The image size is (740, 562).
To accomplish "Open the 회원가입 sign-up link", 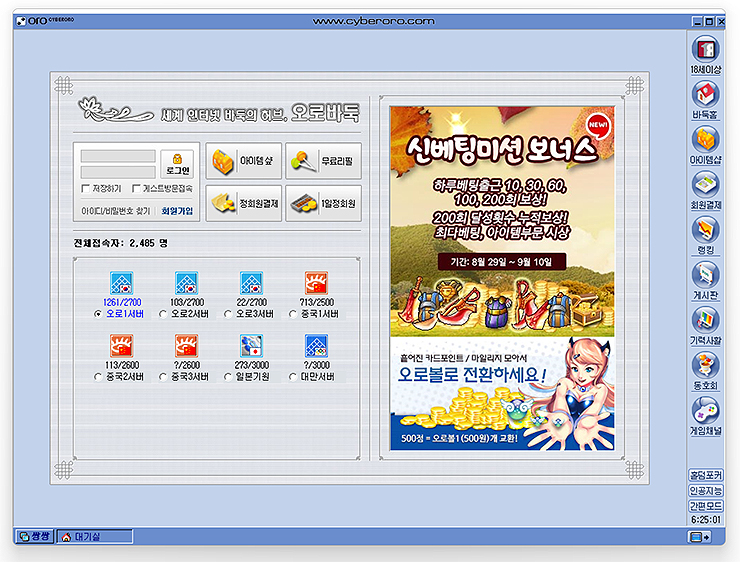I will (x=177, y=211).
